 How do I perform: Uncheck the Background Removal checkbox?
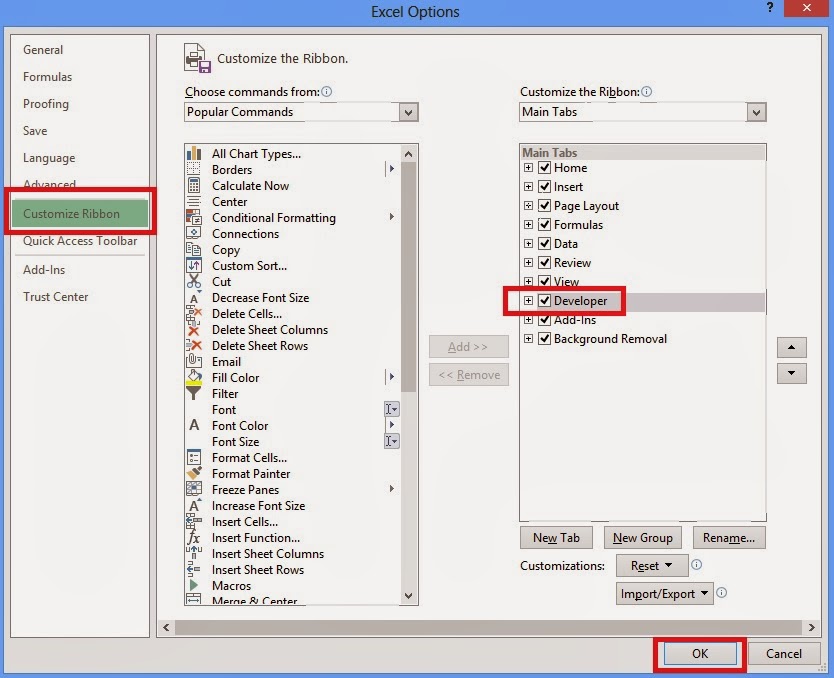544,339
